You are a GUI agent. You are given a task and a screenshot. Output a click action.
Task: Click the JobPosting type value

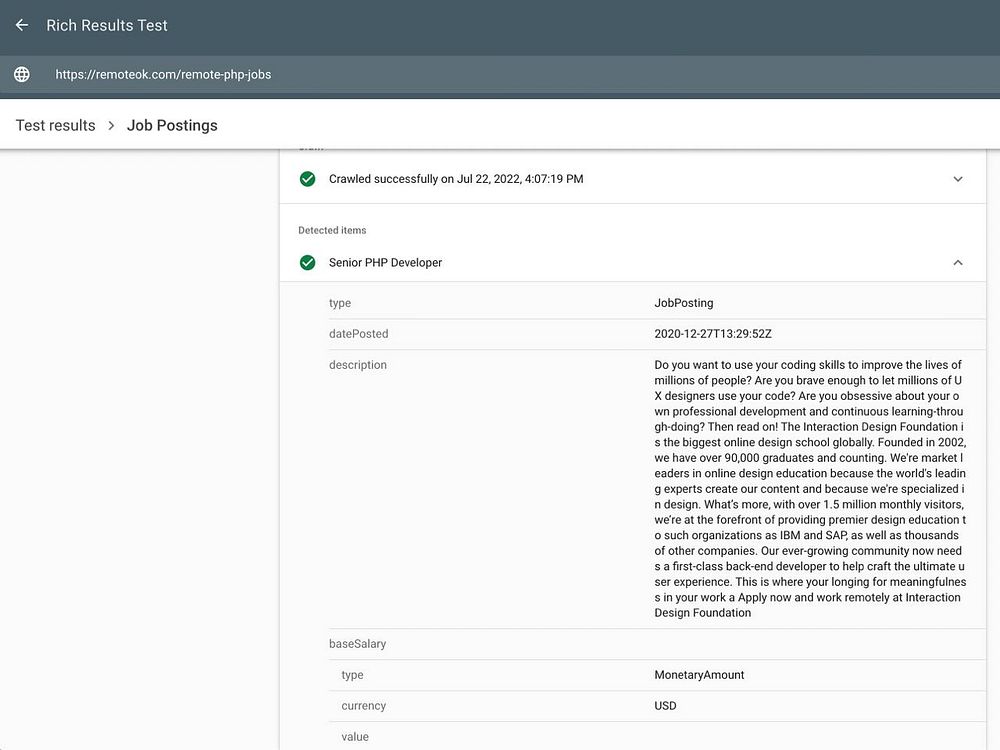(x=684, y=303)
